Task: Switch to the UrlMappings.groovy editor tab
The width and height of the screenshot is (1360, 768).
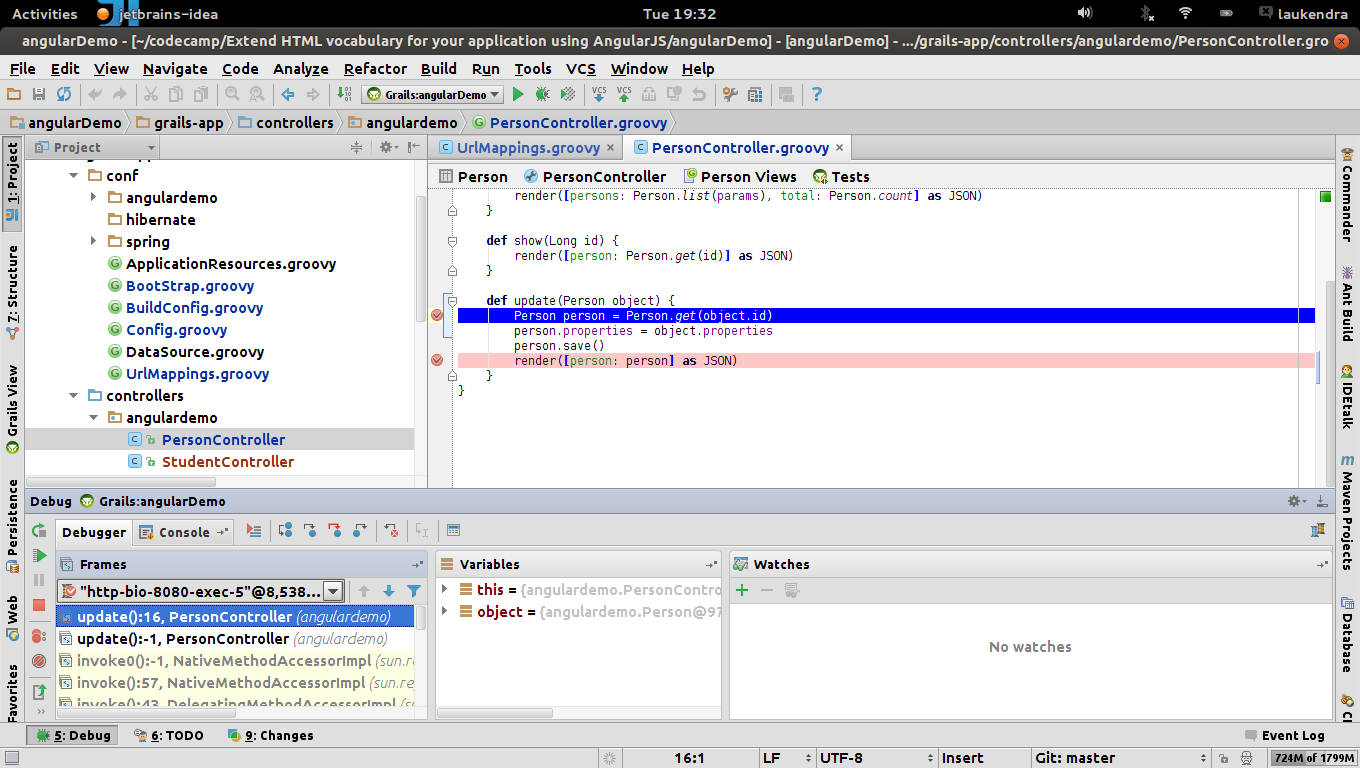Action: point(527,148)
